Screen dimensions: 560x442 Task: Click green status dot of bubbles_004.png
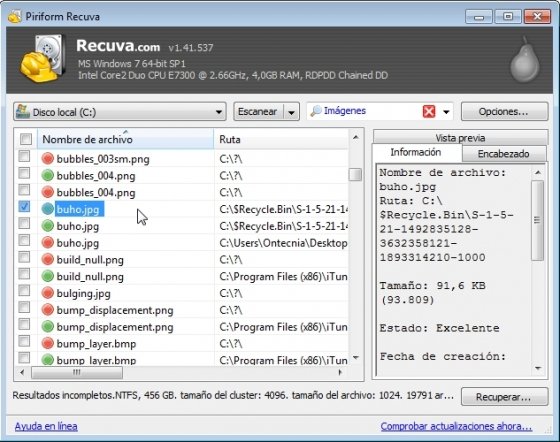[x=48, y=175]
